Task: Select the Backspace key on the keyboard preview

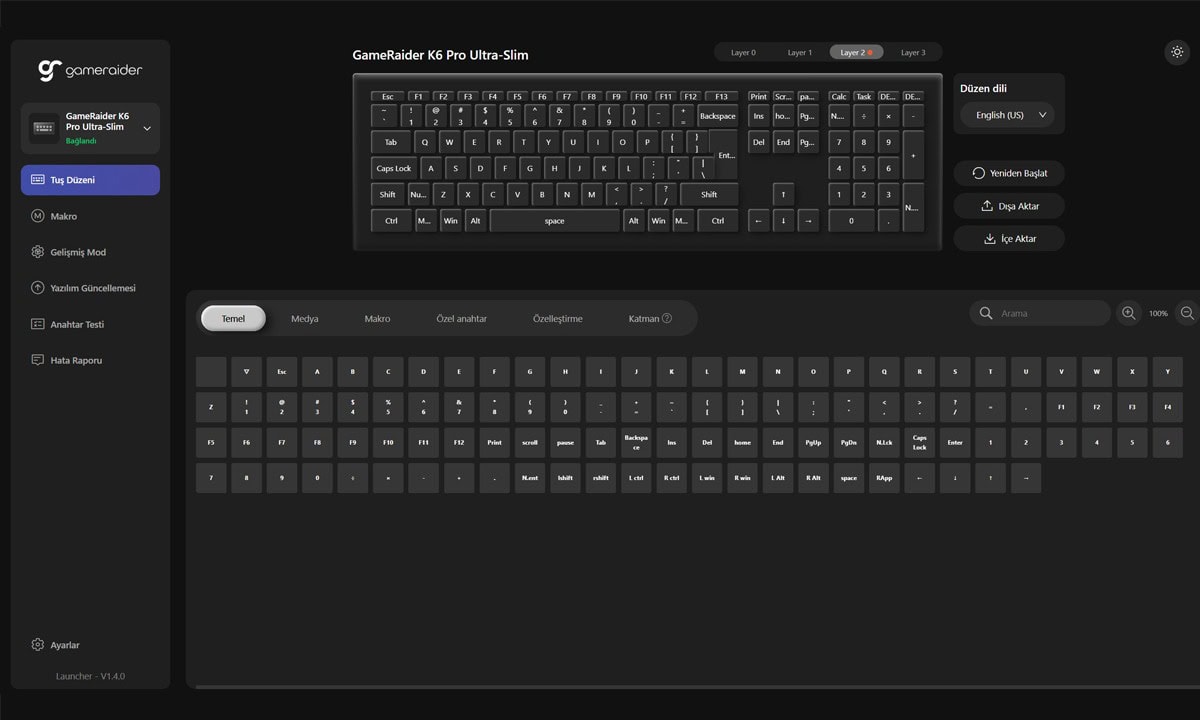Action: tap(717, 116)
